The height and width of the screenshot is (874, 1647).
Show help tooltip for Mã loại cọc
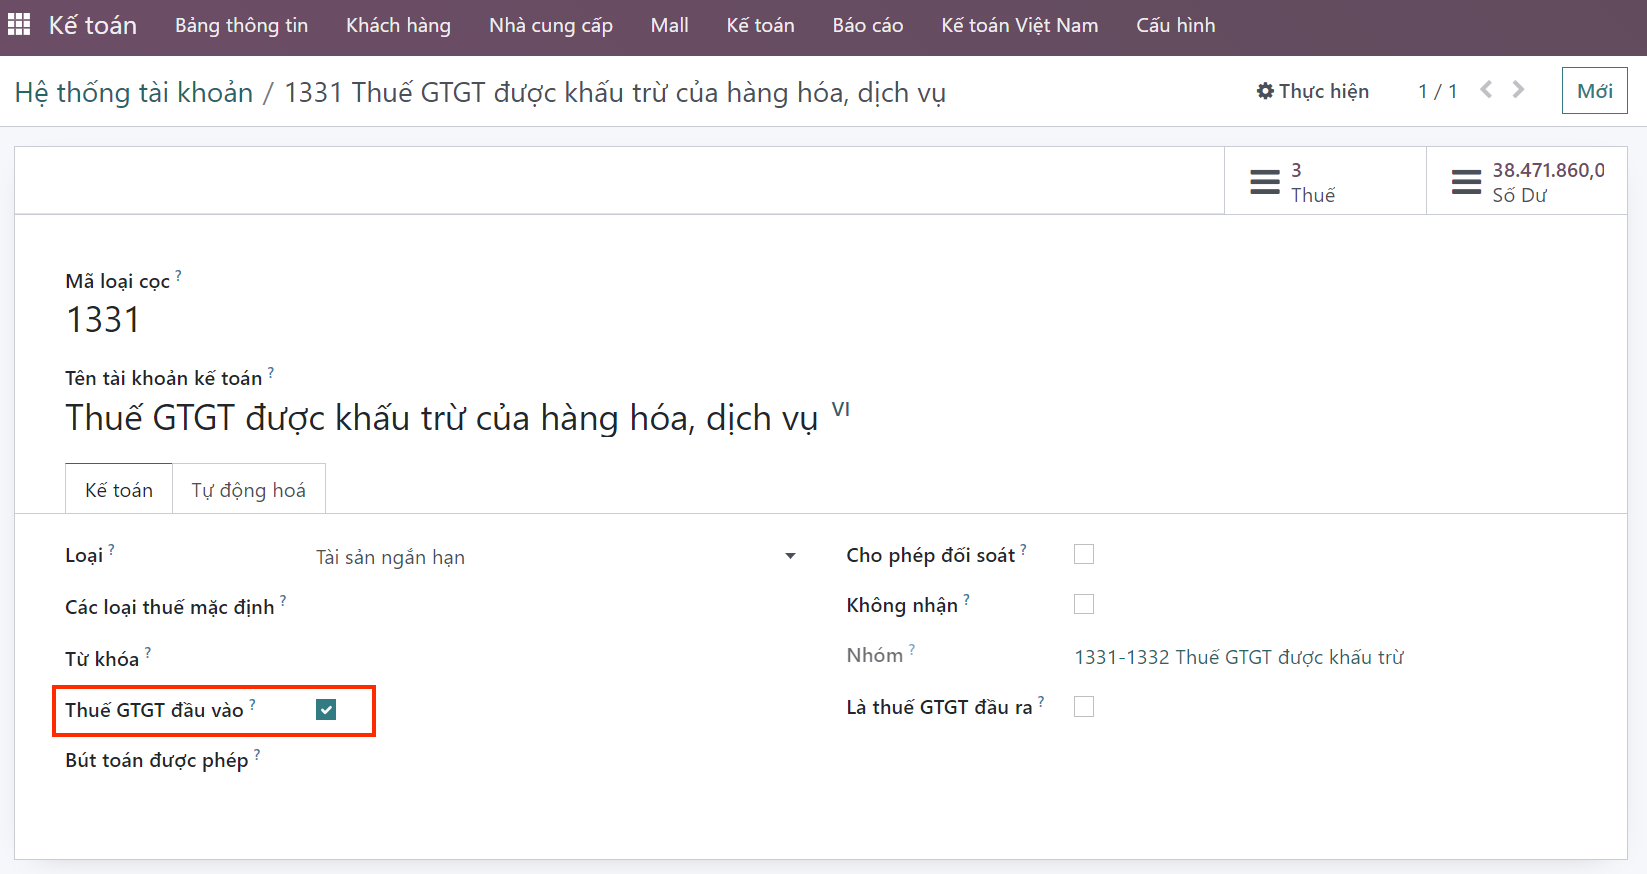coord(178,275)
